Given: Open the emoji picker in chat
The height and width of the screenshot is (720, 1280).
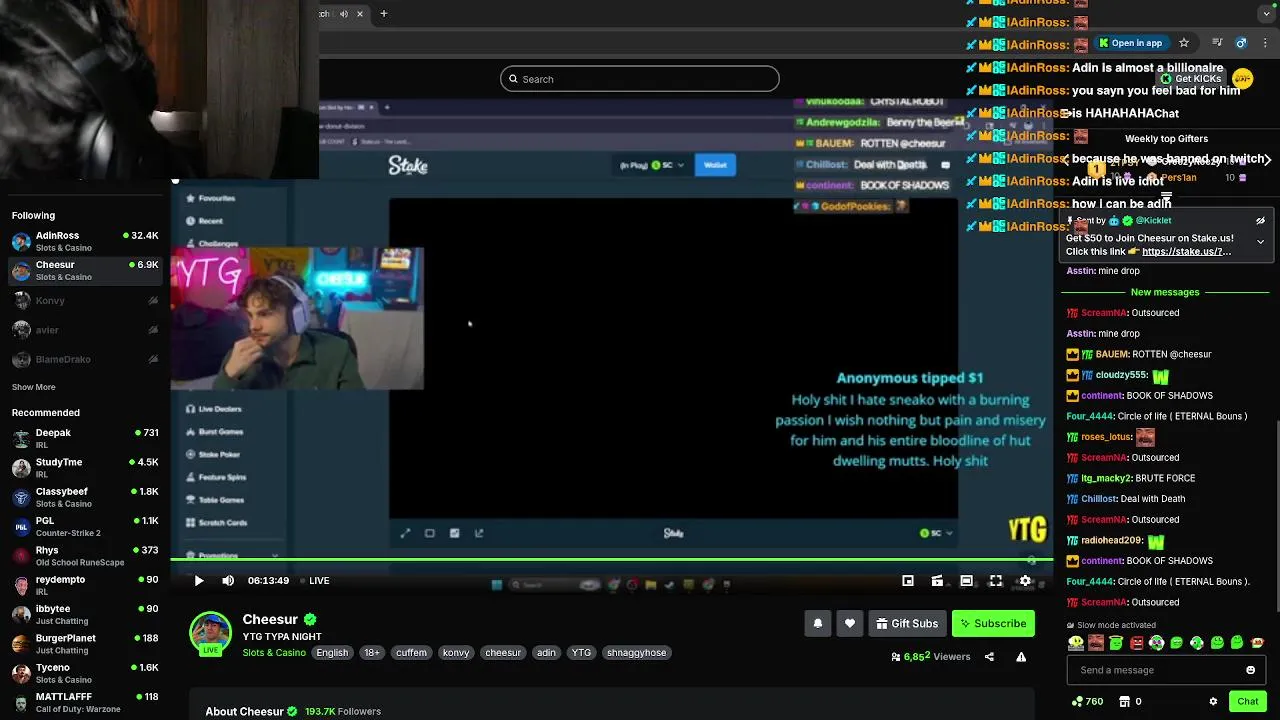Looking at the screenshot, I should 1250,670.
